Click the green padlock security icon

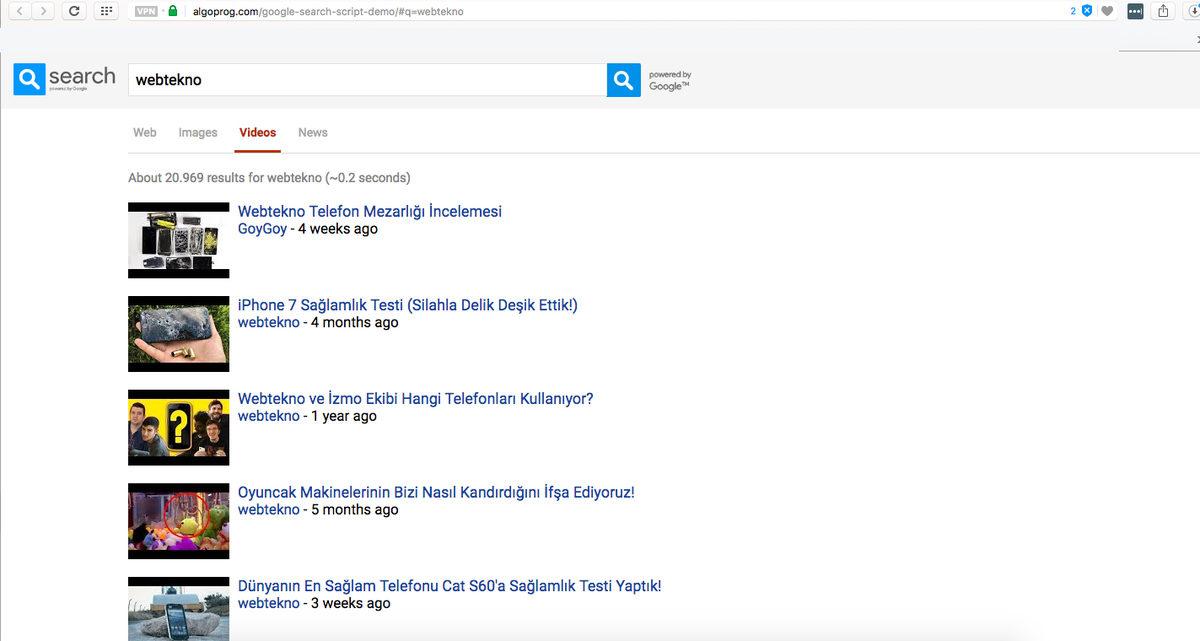pos(172,11)
